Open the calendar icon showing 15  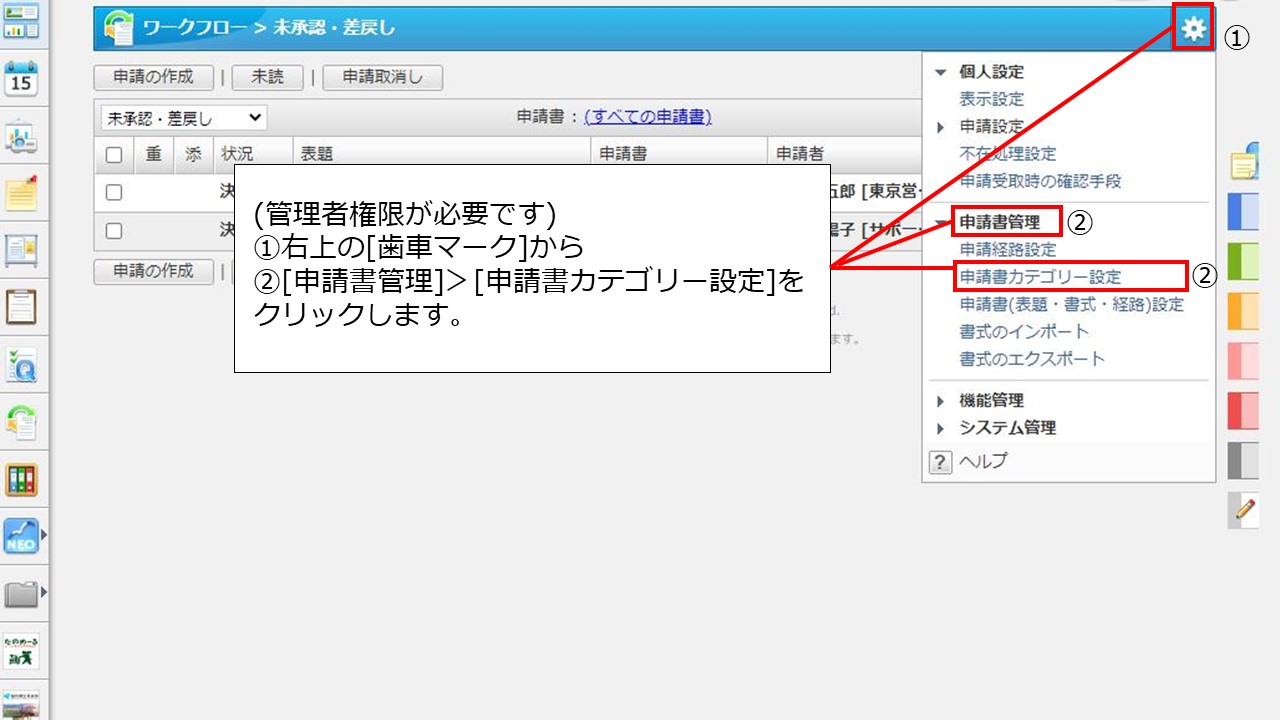[x=21, y=79]
